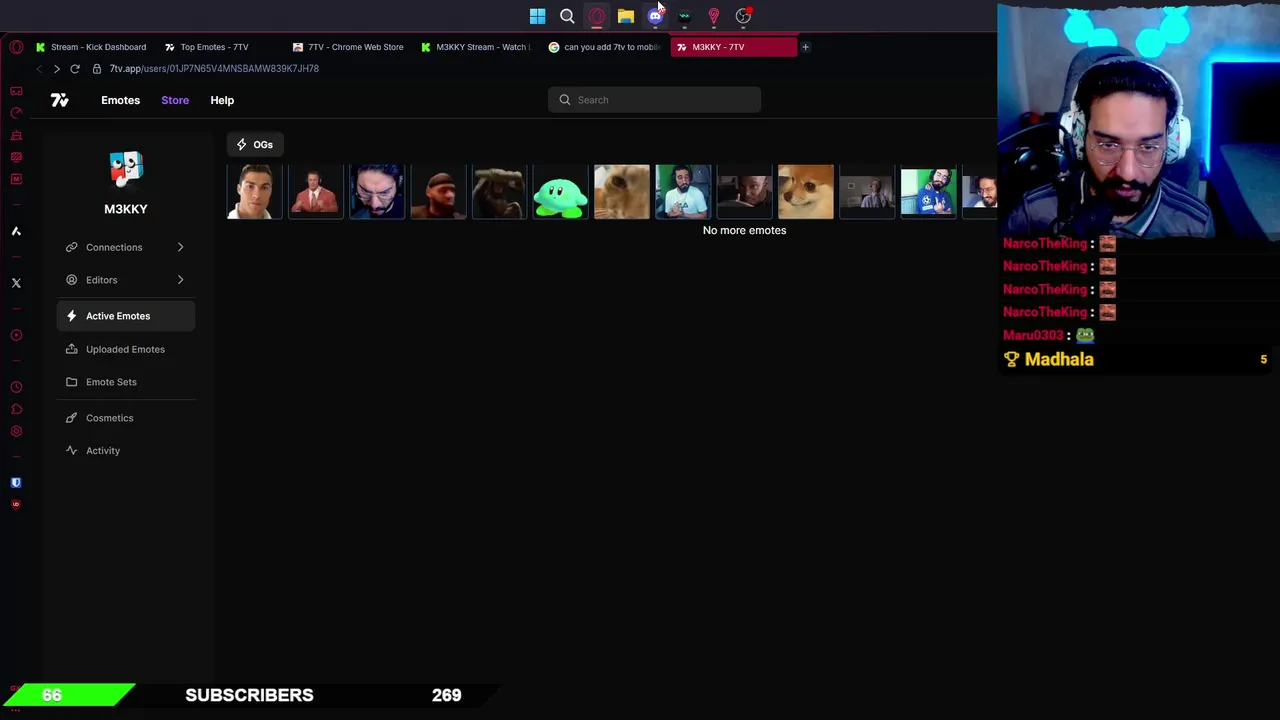1280x720 pixels.
Task: Click the site security lock icon
Action: tap(97, 69)
